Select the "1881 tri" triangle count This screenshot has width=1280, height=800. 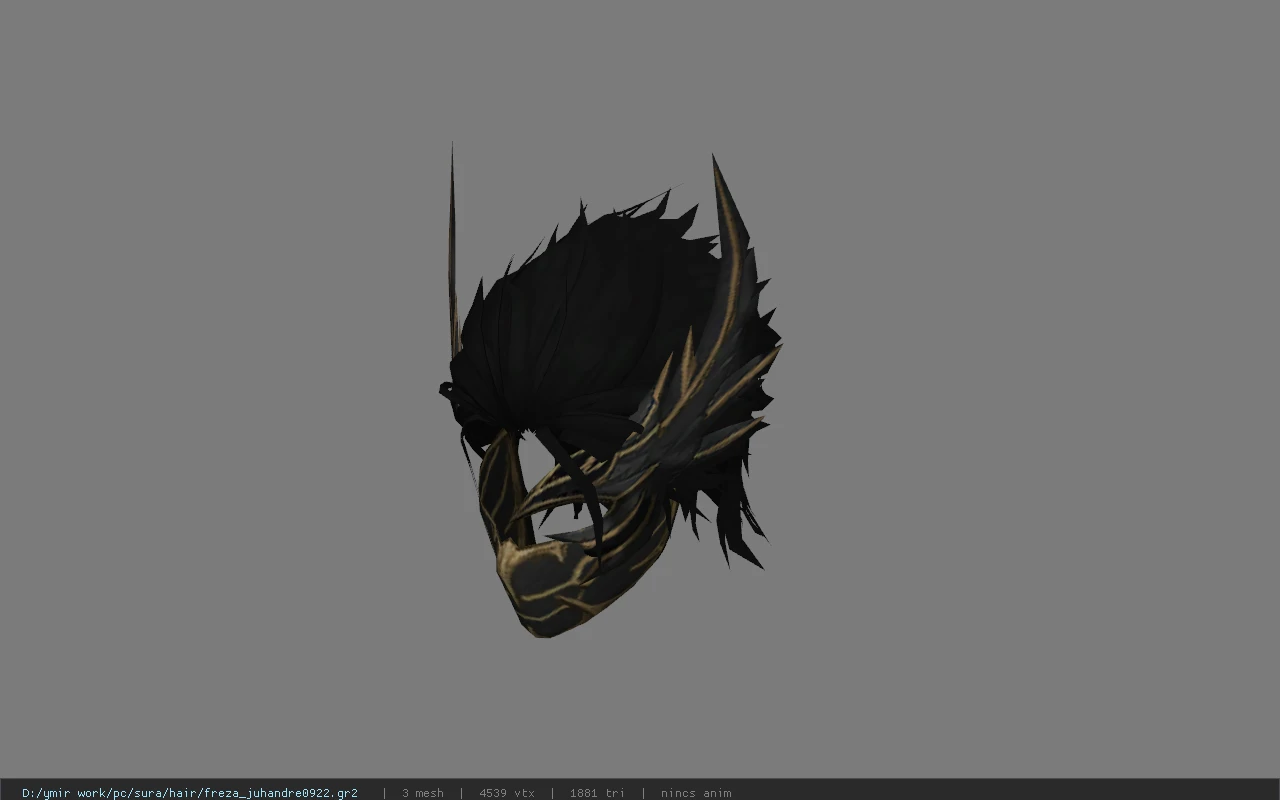coord(597,793)
